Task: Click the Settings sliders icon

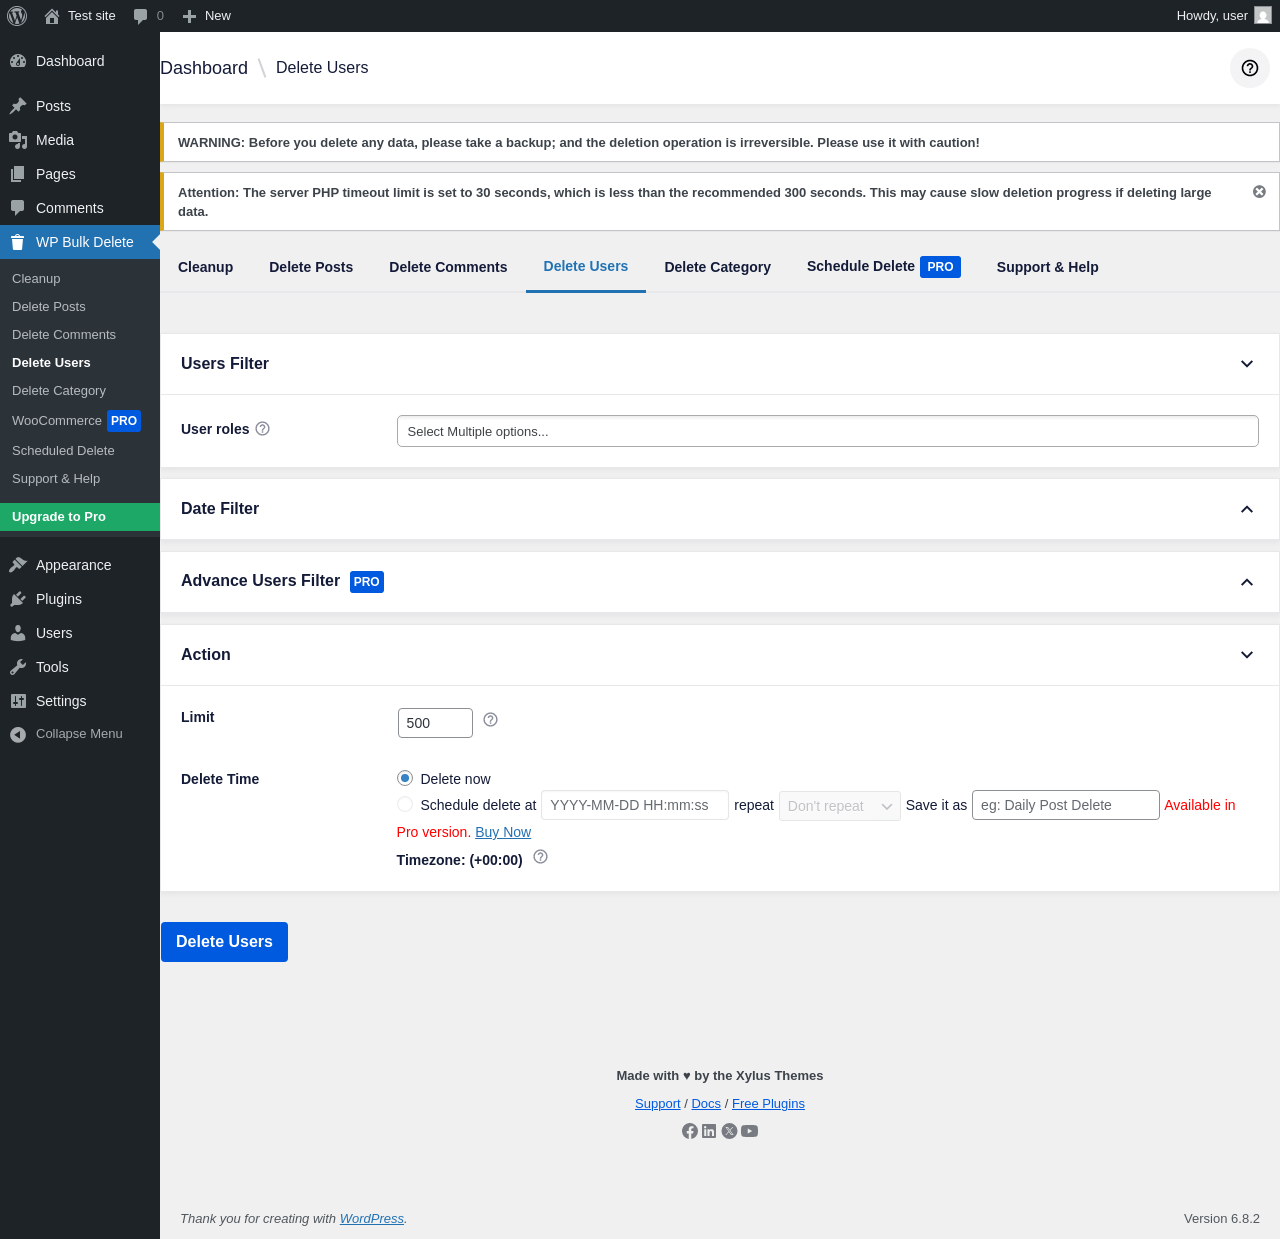Action: 18,701
